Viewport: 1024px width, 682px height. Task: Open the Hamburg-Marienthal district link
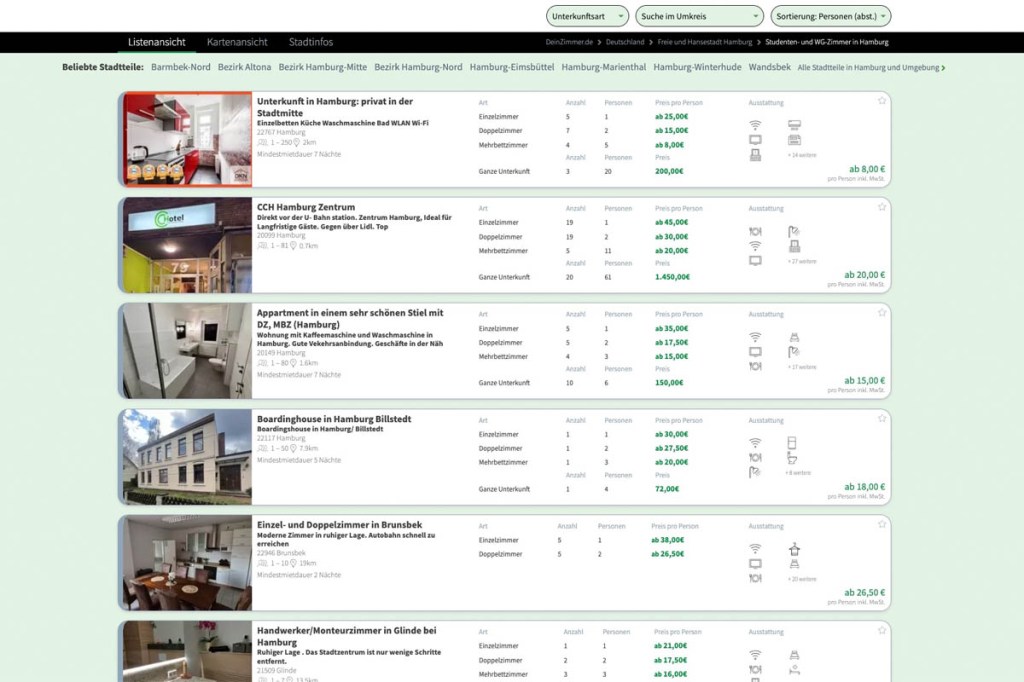click(x=603, y=67)
